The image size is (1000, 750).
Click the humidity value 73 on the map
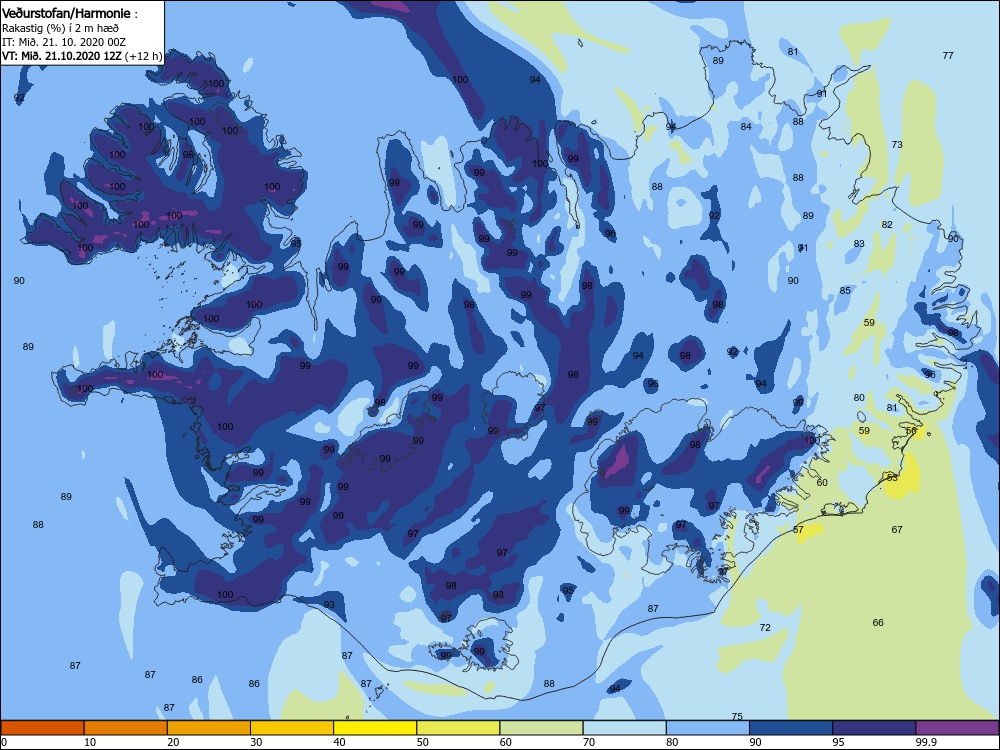pyautogui.click(x=897, y=145)
